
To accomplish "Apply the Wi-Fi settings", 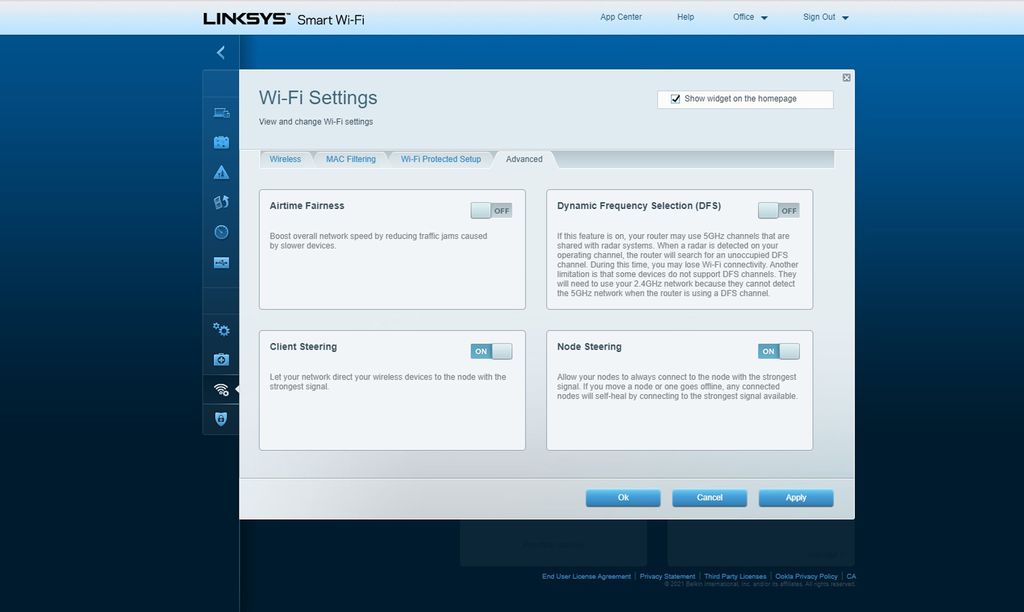I will pos(796,497).
